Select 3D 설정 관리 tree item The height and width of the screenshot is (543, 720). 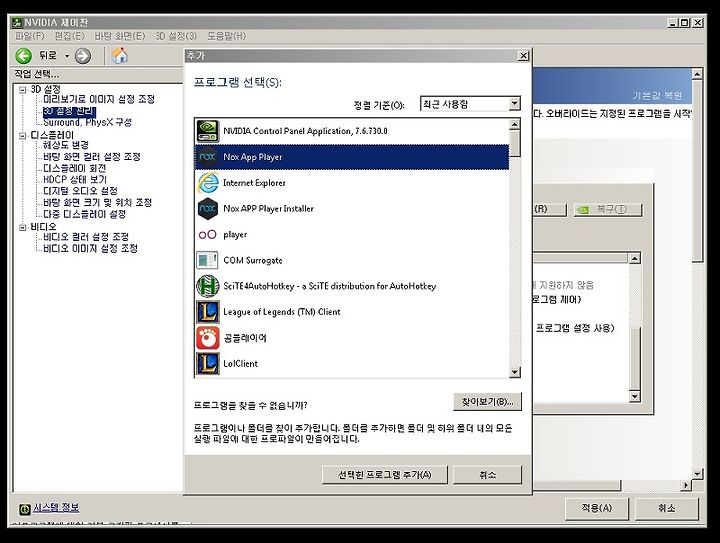click(69, 112)
